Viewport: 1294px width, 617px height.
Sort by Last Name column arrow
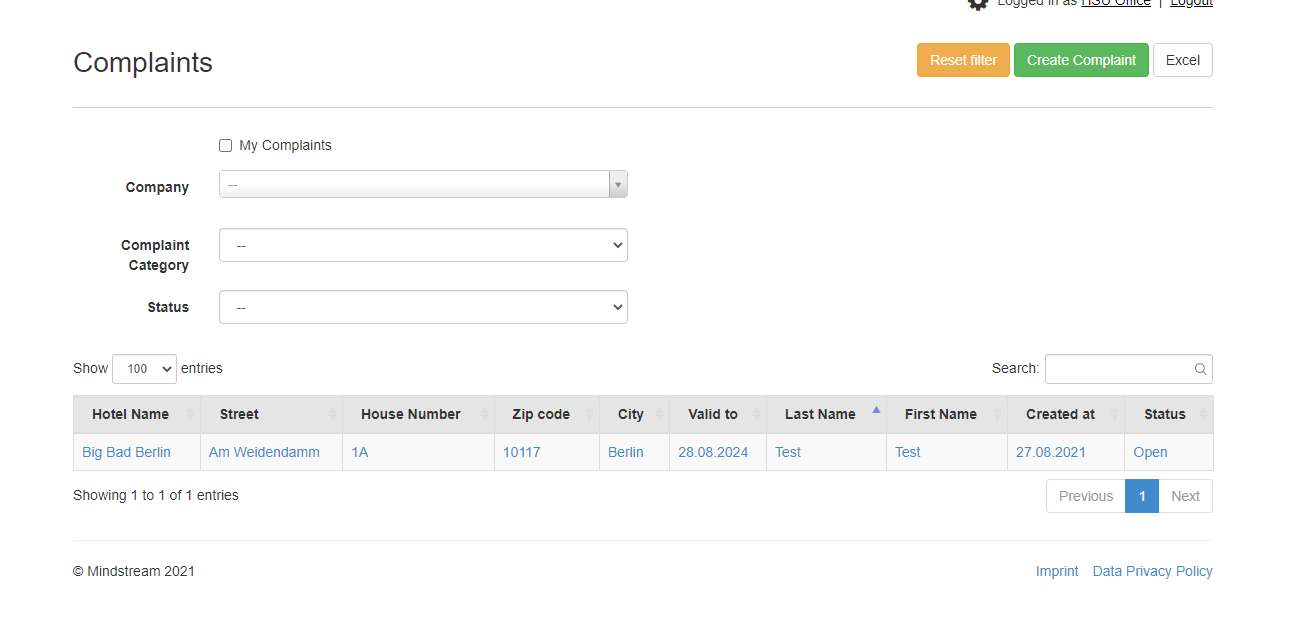(x=876, y=410)
